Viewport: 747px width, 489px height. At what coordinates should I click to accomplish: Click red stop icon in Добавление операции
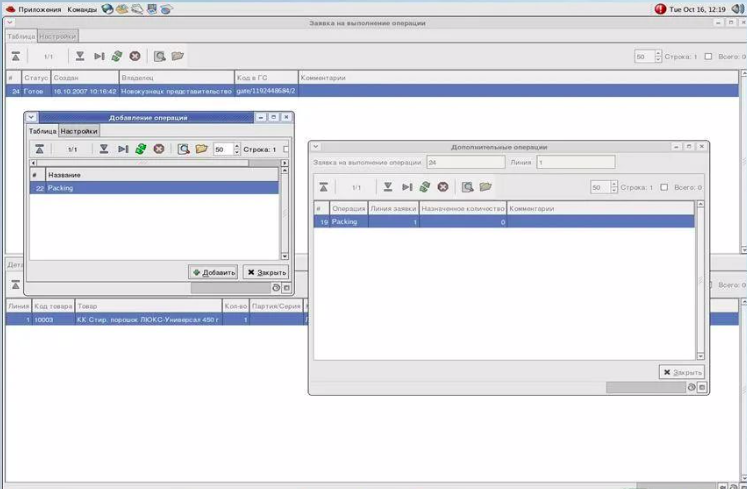point(159,149)
